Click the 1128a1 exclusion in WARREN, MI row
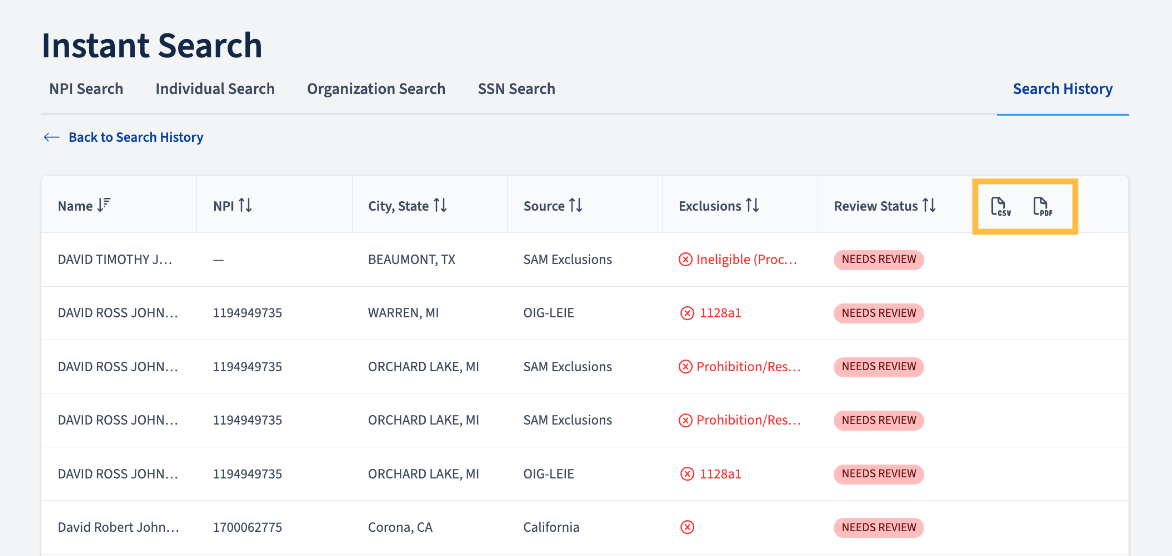 (721, 313)
